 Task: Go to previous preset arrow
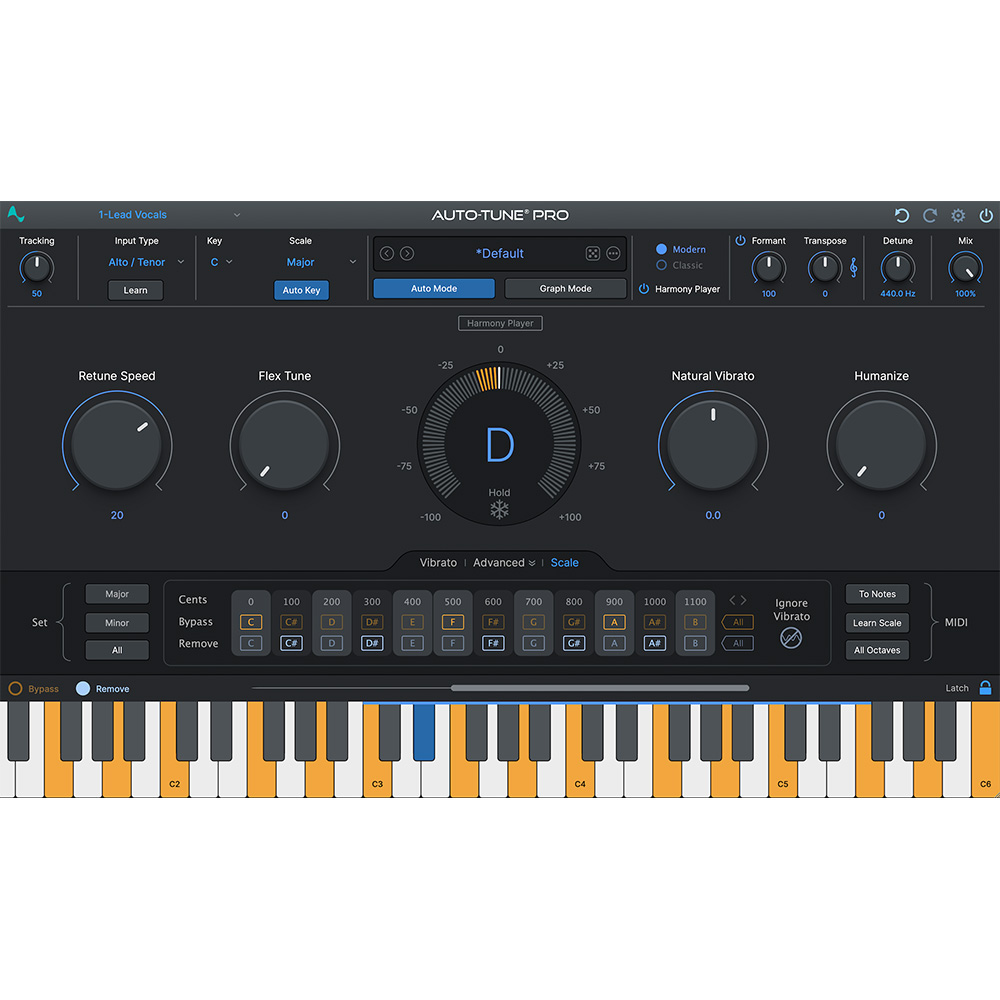pos(386,254)
